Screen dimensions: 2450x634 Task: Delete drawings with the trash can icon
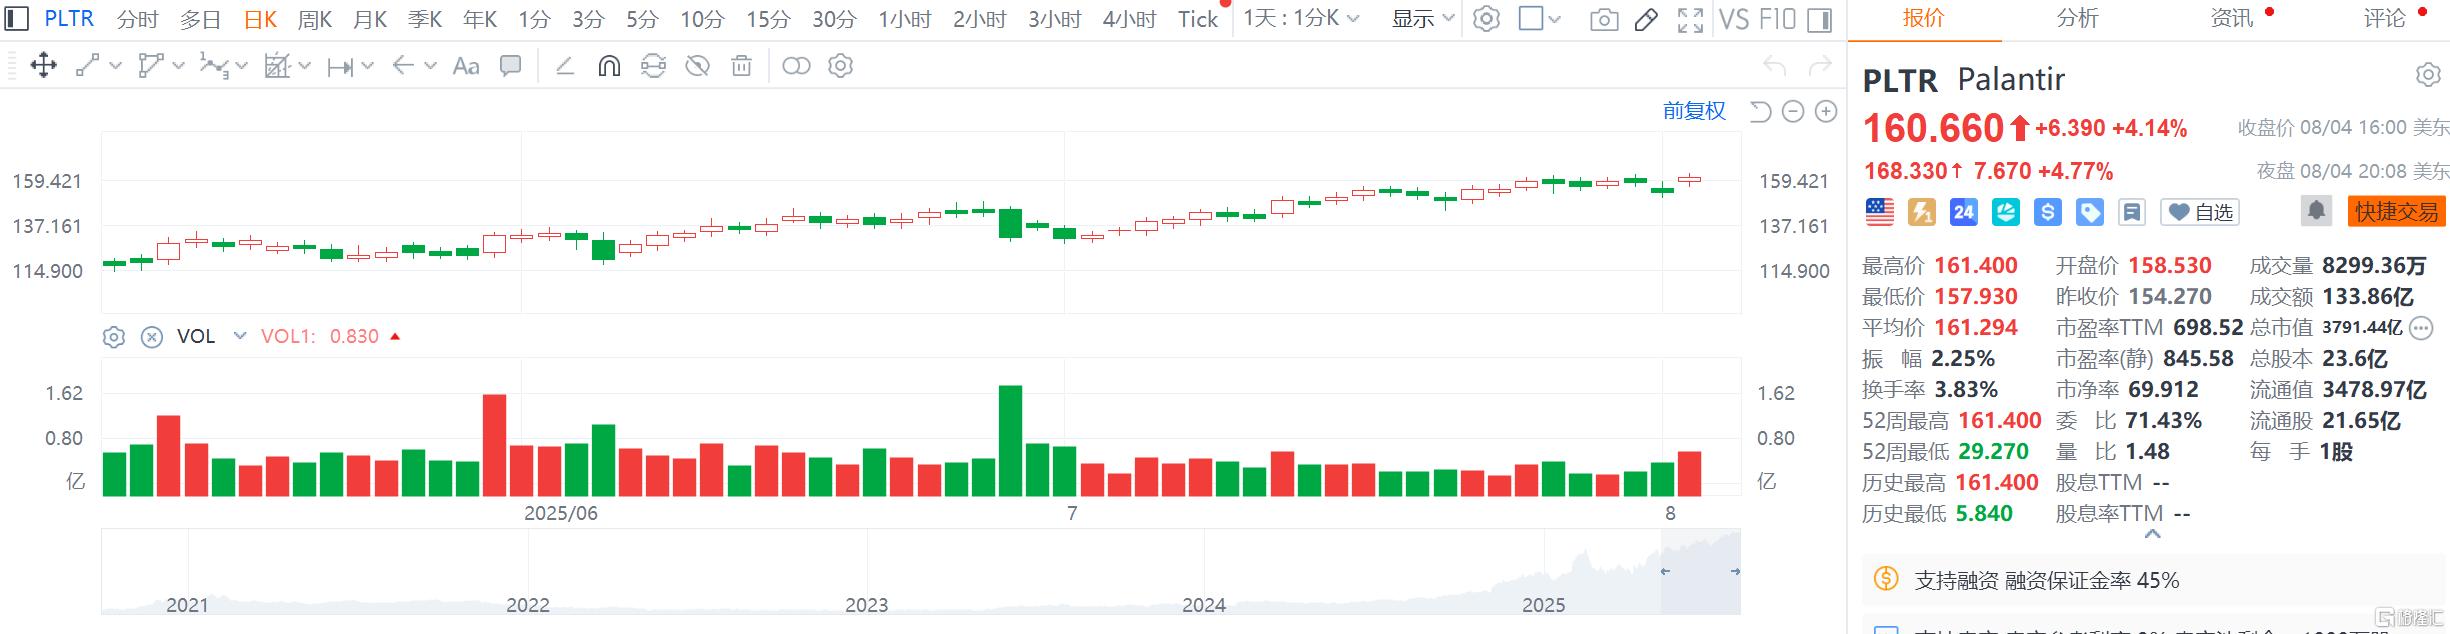pyautogui.click(x=741, y=66)
